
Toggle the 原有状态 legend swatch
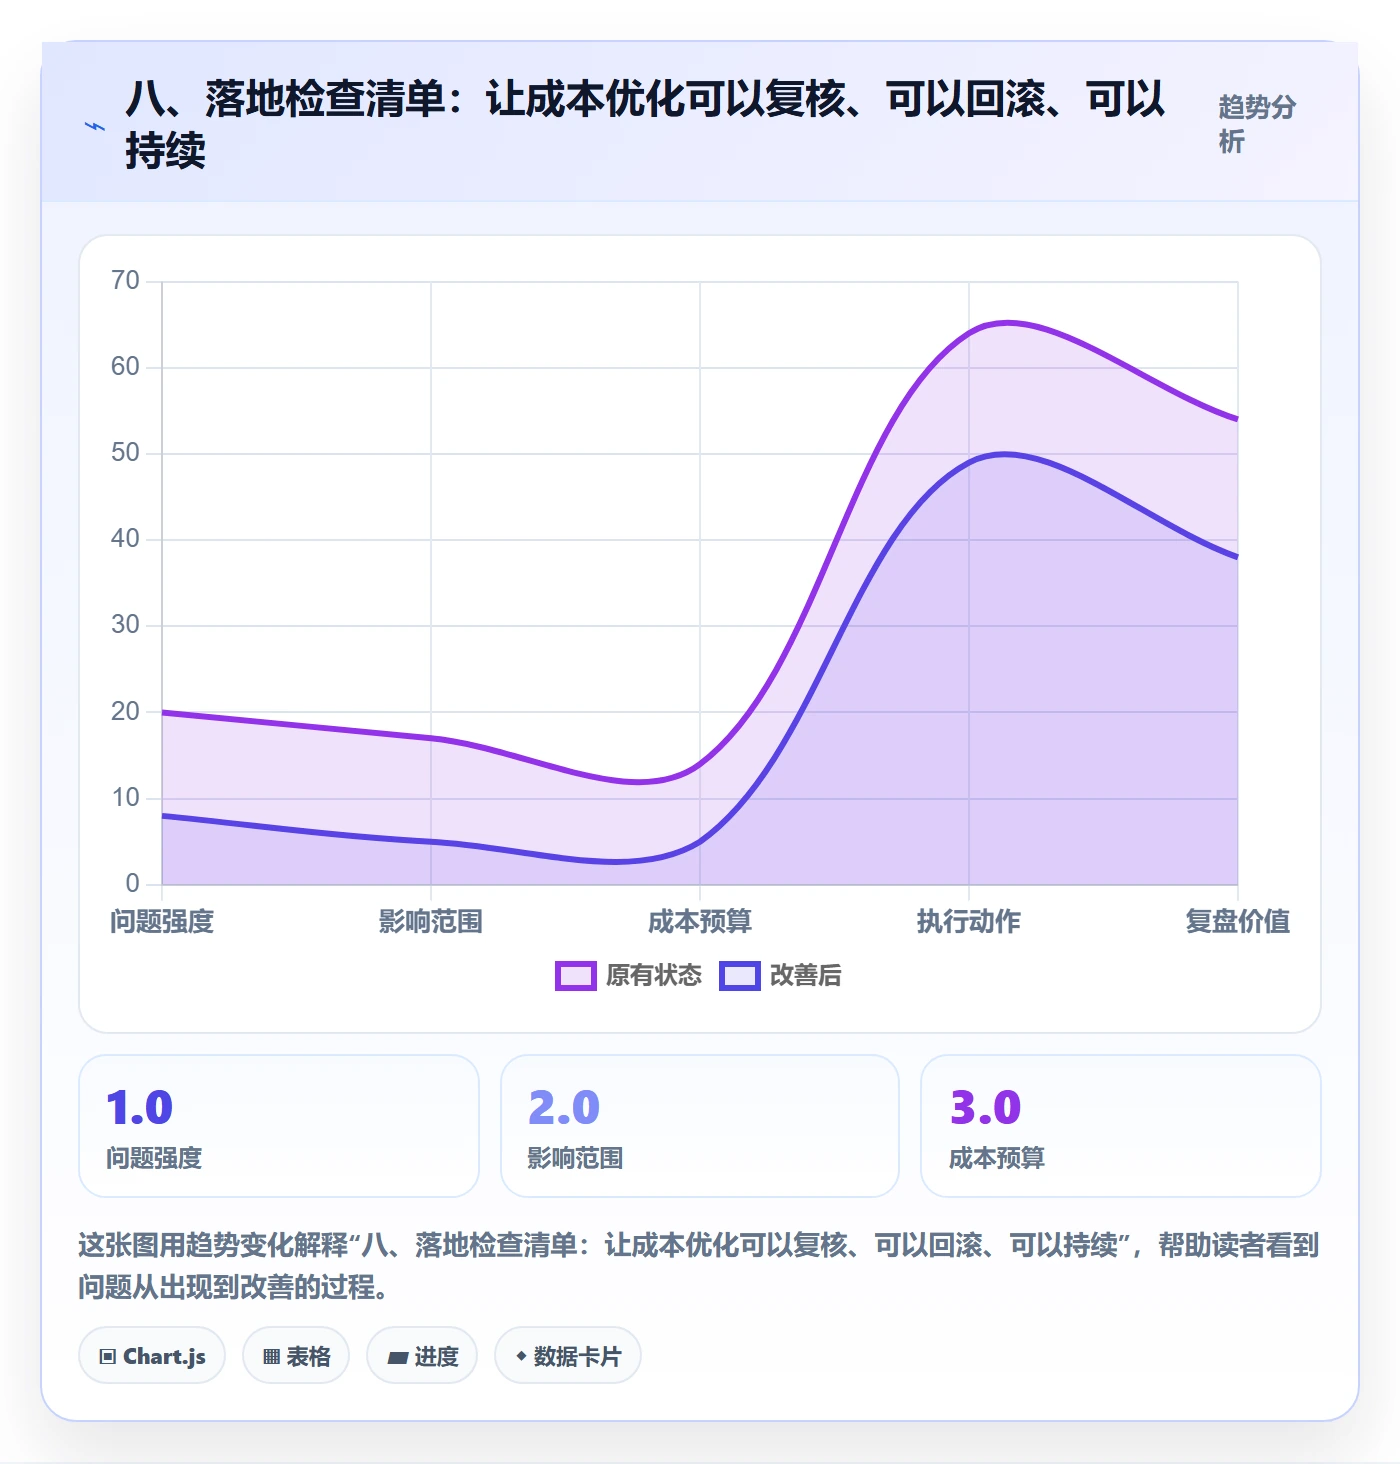pyautogui.click(x=576, y=976)
